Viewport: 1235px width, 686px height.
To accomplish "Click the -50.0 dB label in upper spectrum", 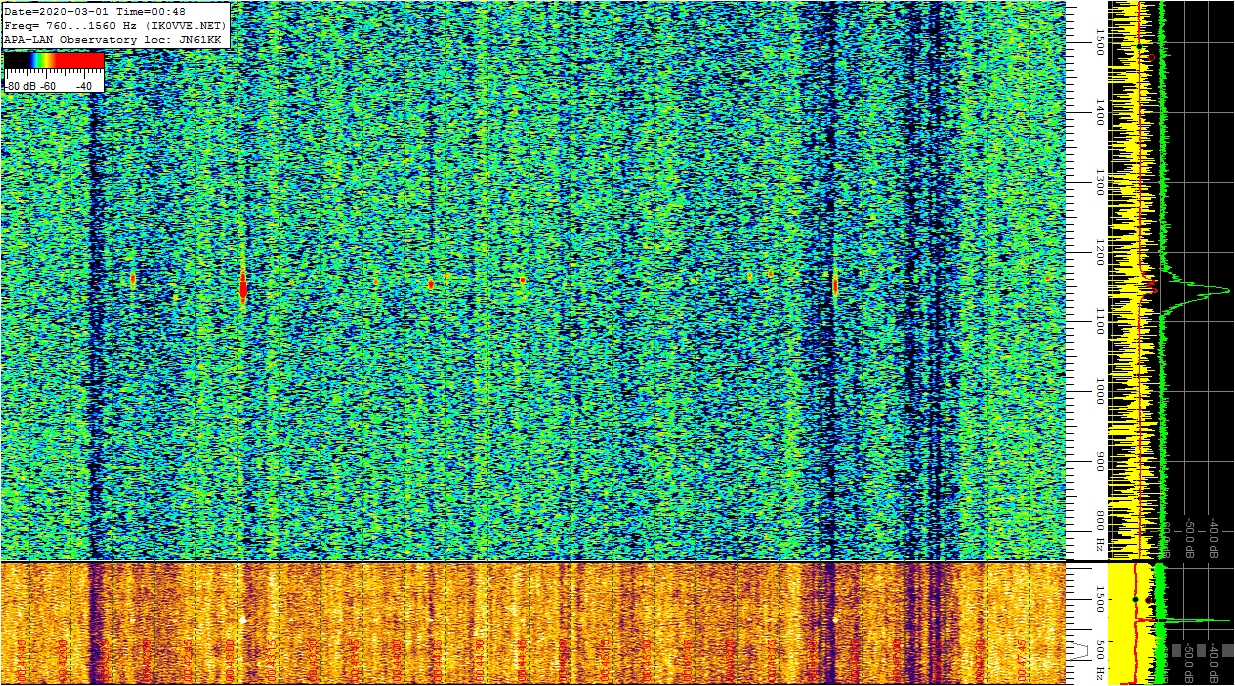I will (x=1190, y=538).
